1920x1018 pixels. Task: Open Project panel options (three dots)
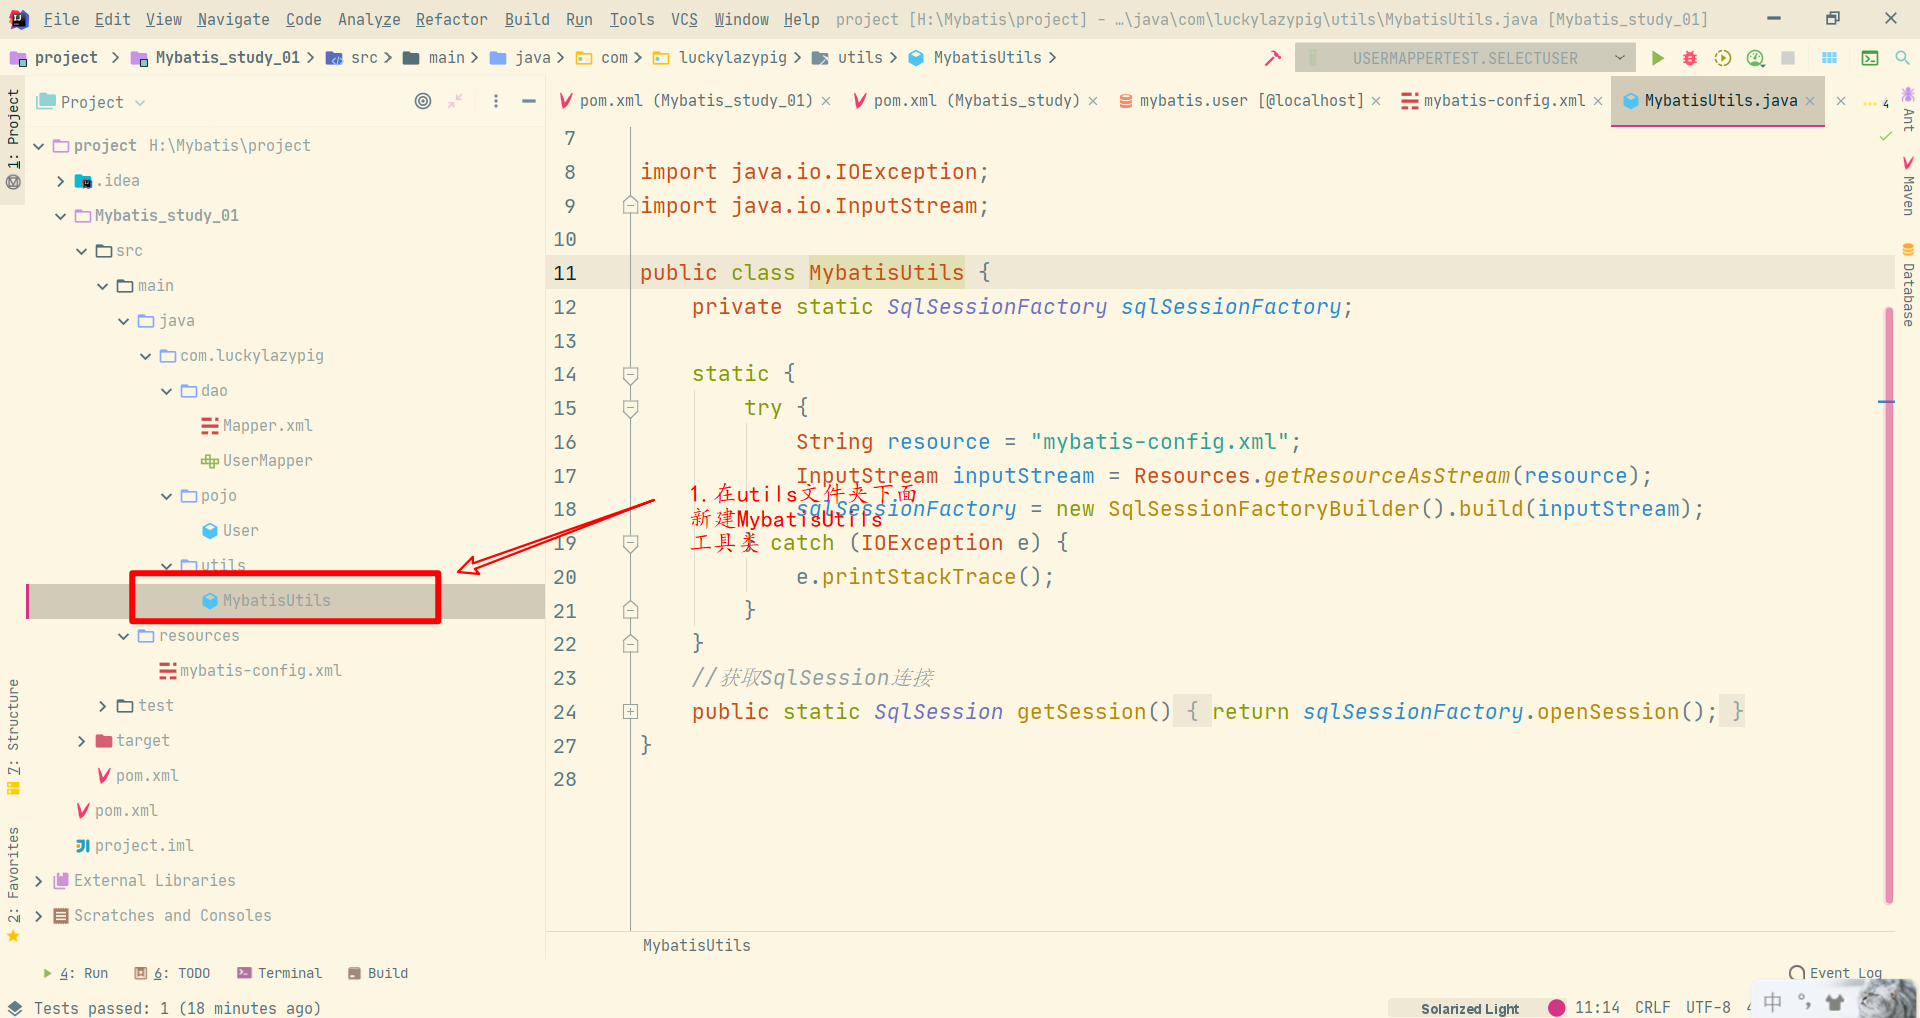tap(496, 101)
